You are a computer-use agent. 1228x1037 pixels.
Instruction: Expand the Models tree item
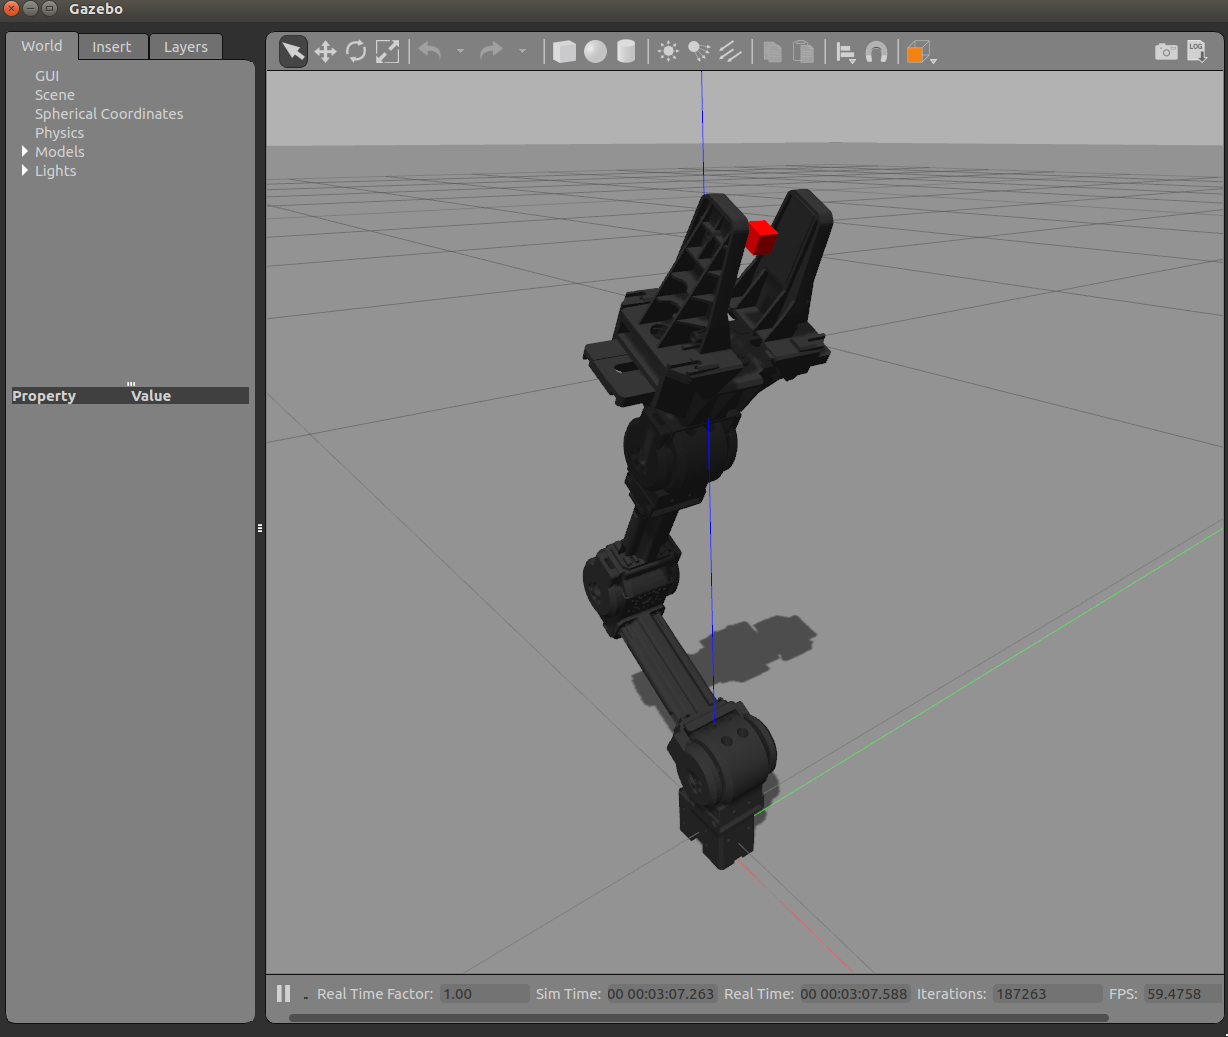point(25,152)
